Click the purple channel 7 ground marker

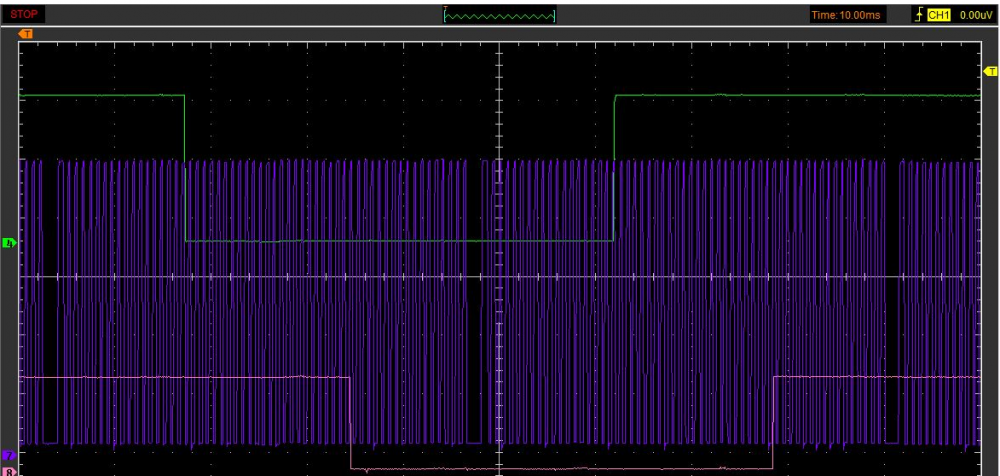[10, 456]
